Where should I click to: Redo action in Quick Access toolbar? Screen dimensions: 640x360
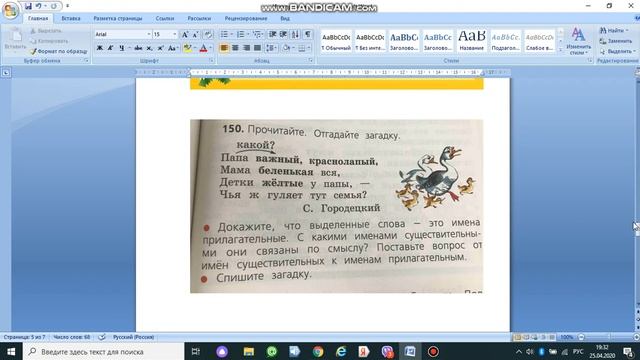coord(53,6)
